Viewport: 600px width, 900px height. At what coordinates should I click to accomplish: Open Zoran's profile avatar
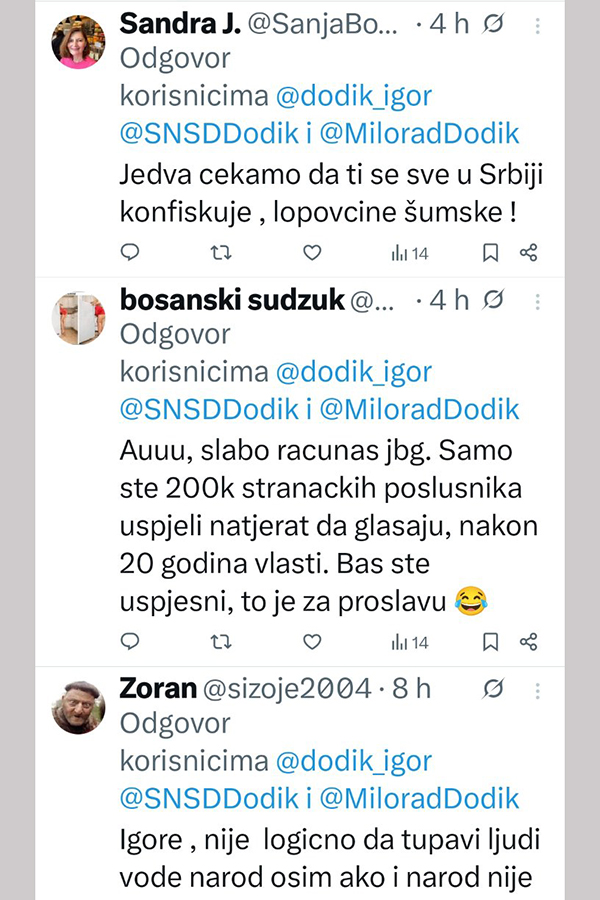[78, 706]
